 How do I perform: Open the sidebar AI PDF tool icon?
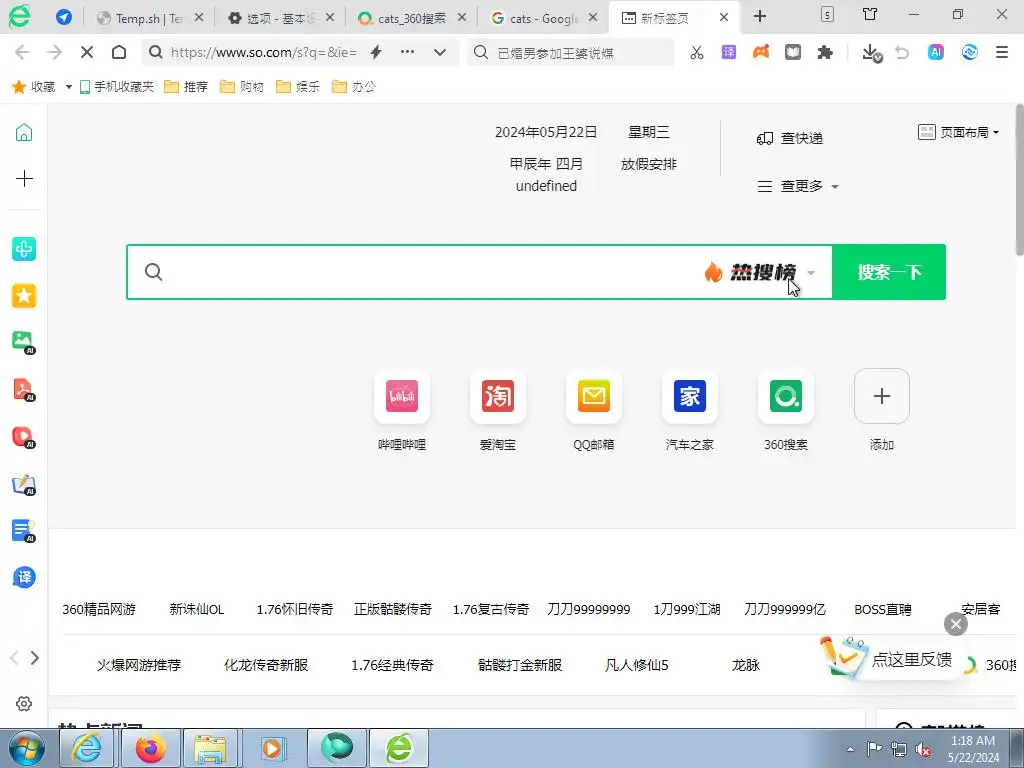click(24, 389)
